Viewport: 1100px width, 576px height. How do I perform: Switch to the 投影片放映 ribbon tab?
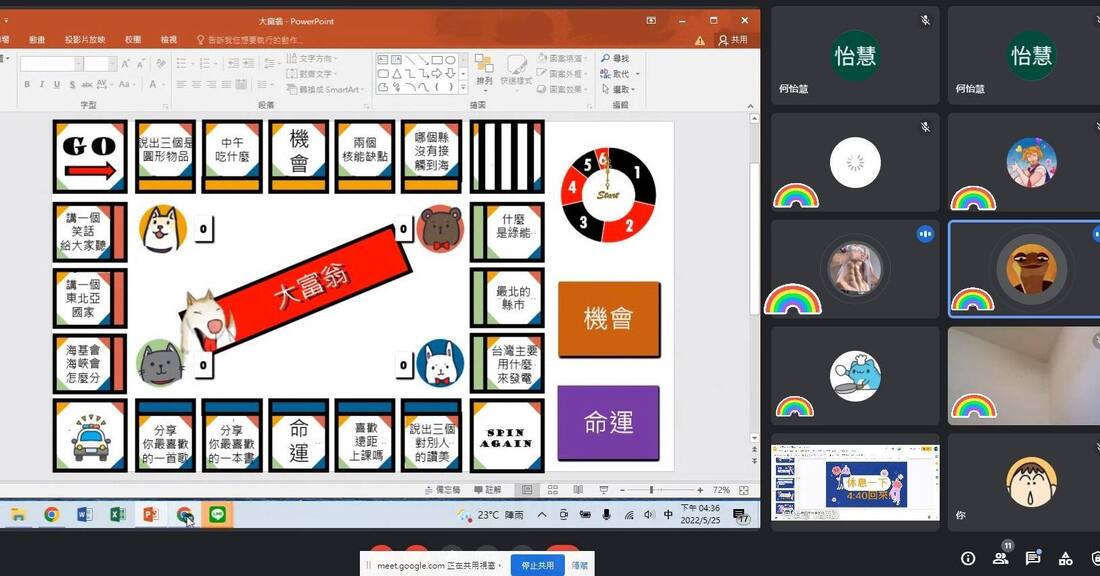[85, 40]
